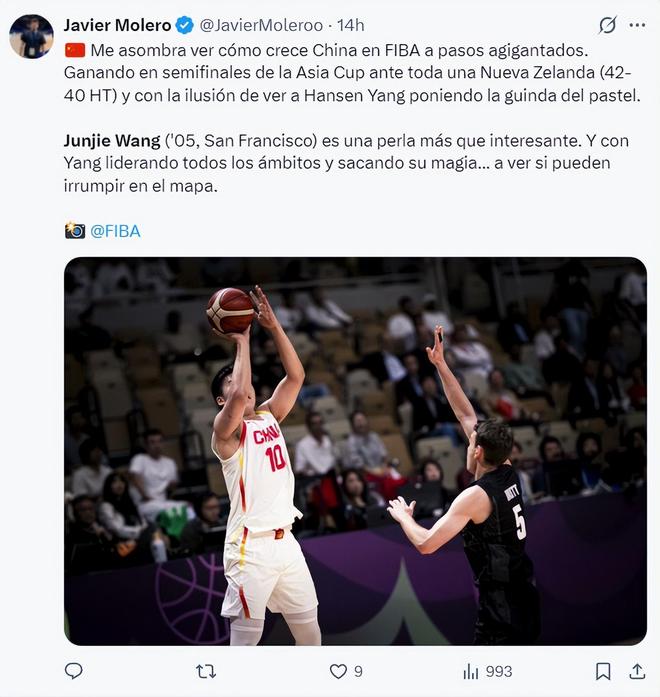The width and height of the screenshot is (660, 697).
Task: Repost this tweet with retweet icon
Action: coord(206,671)
